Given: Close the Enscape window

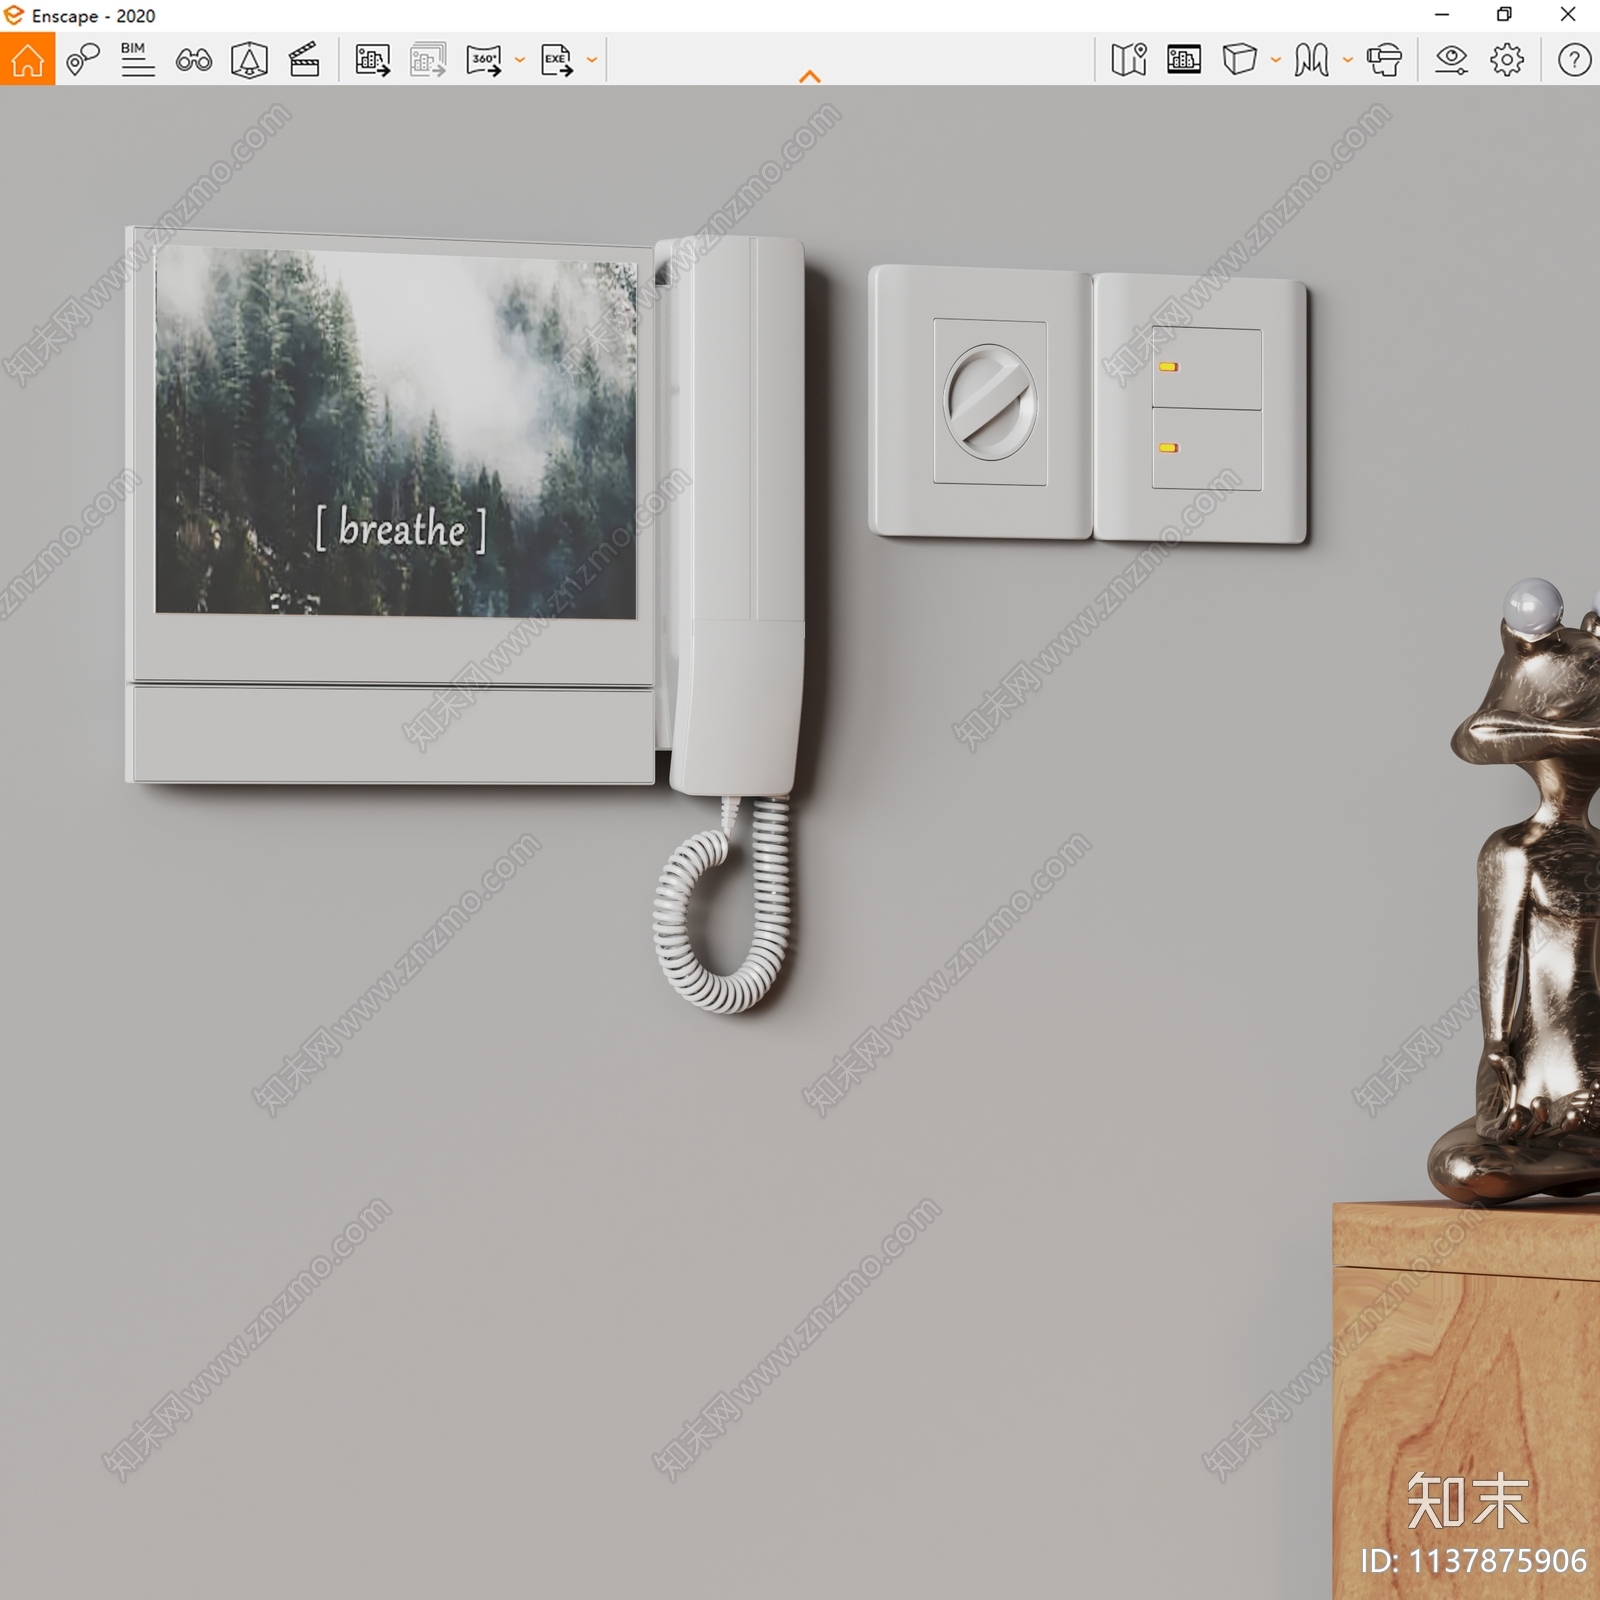Looking at the screenshot, I should tap(1568, 15).
